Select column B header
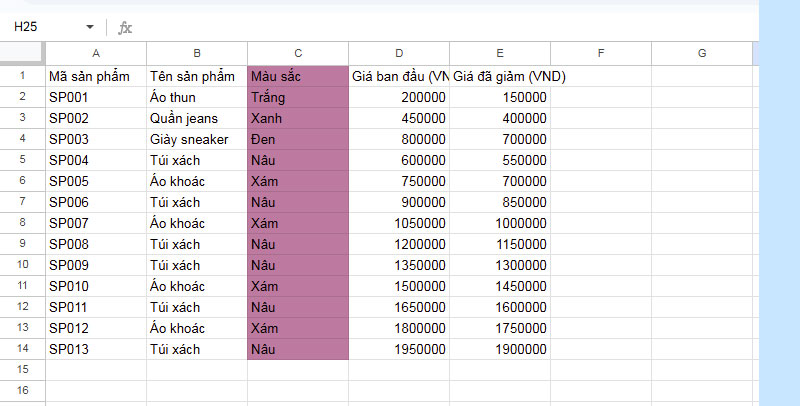 [197, 53]
